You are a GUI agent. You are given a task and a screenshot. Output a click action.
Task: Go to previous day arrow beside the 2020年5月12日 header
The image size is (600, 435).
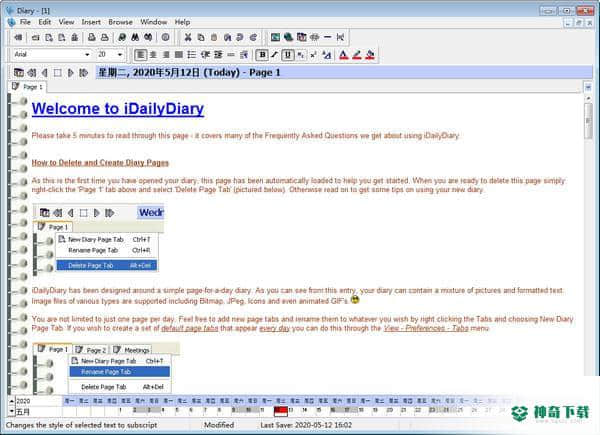(x=45, y=72)
